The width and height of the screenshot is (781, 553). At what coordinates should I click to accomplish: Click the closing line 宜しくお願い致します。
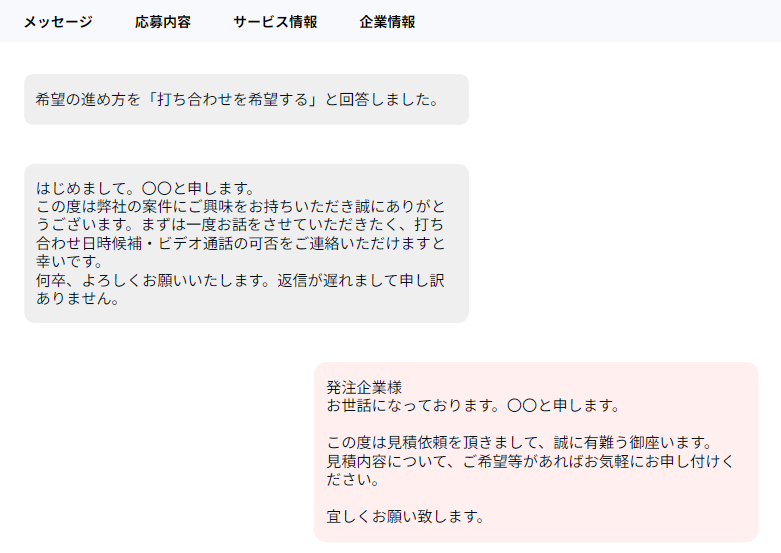point(406,517)
